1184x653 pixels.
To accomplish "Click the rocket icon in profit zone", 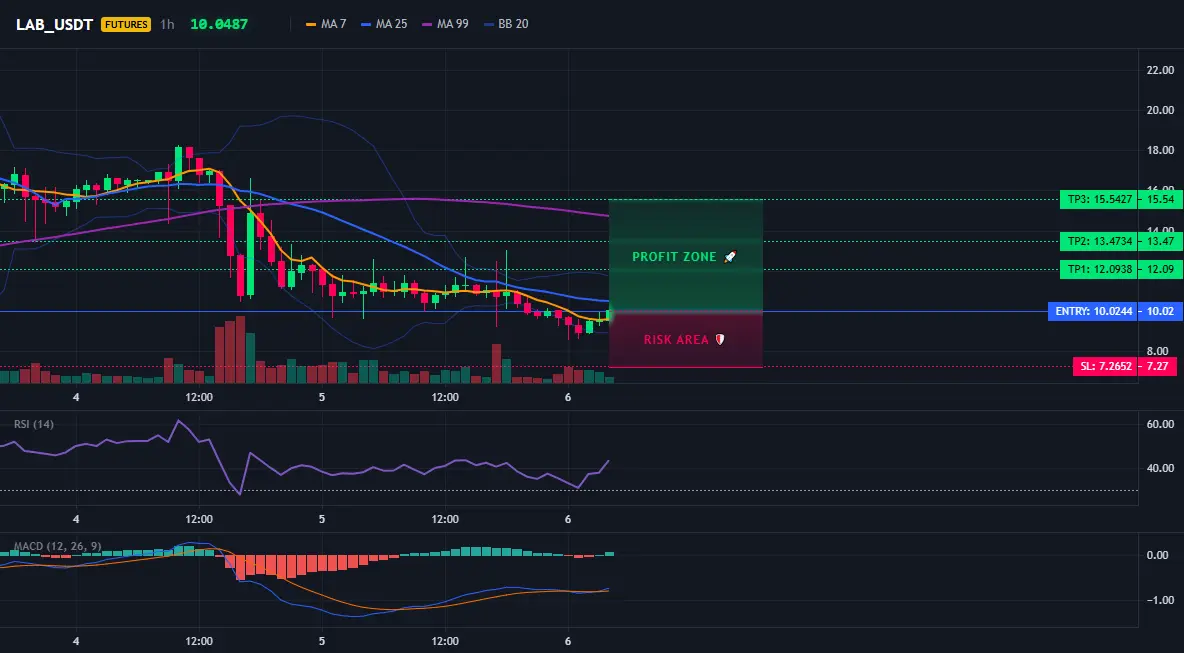I will (729, 257).
